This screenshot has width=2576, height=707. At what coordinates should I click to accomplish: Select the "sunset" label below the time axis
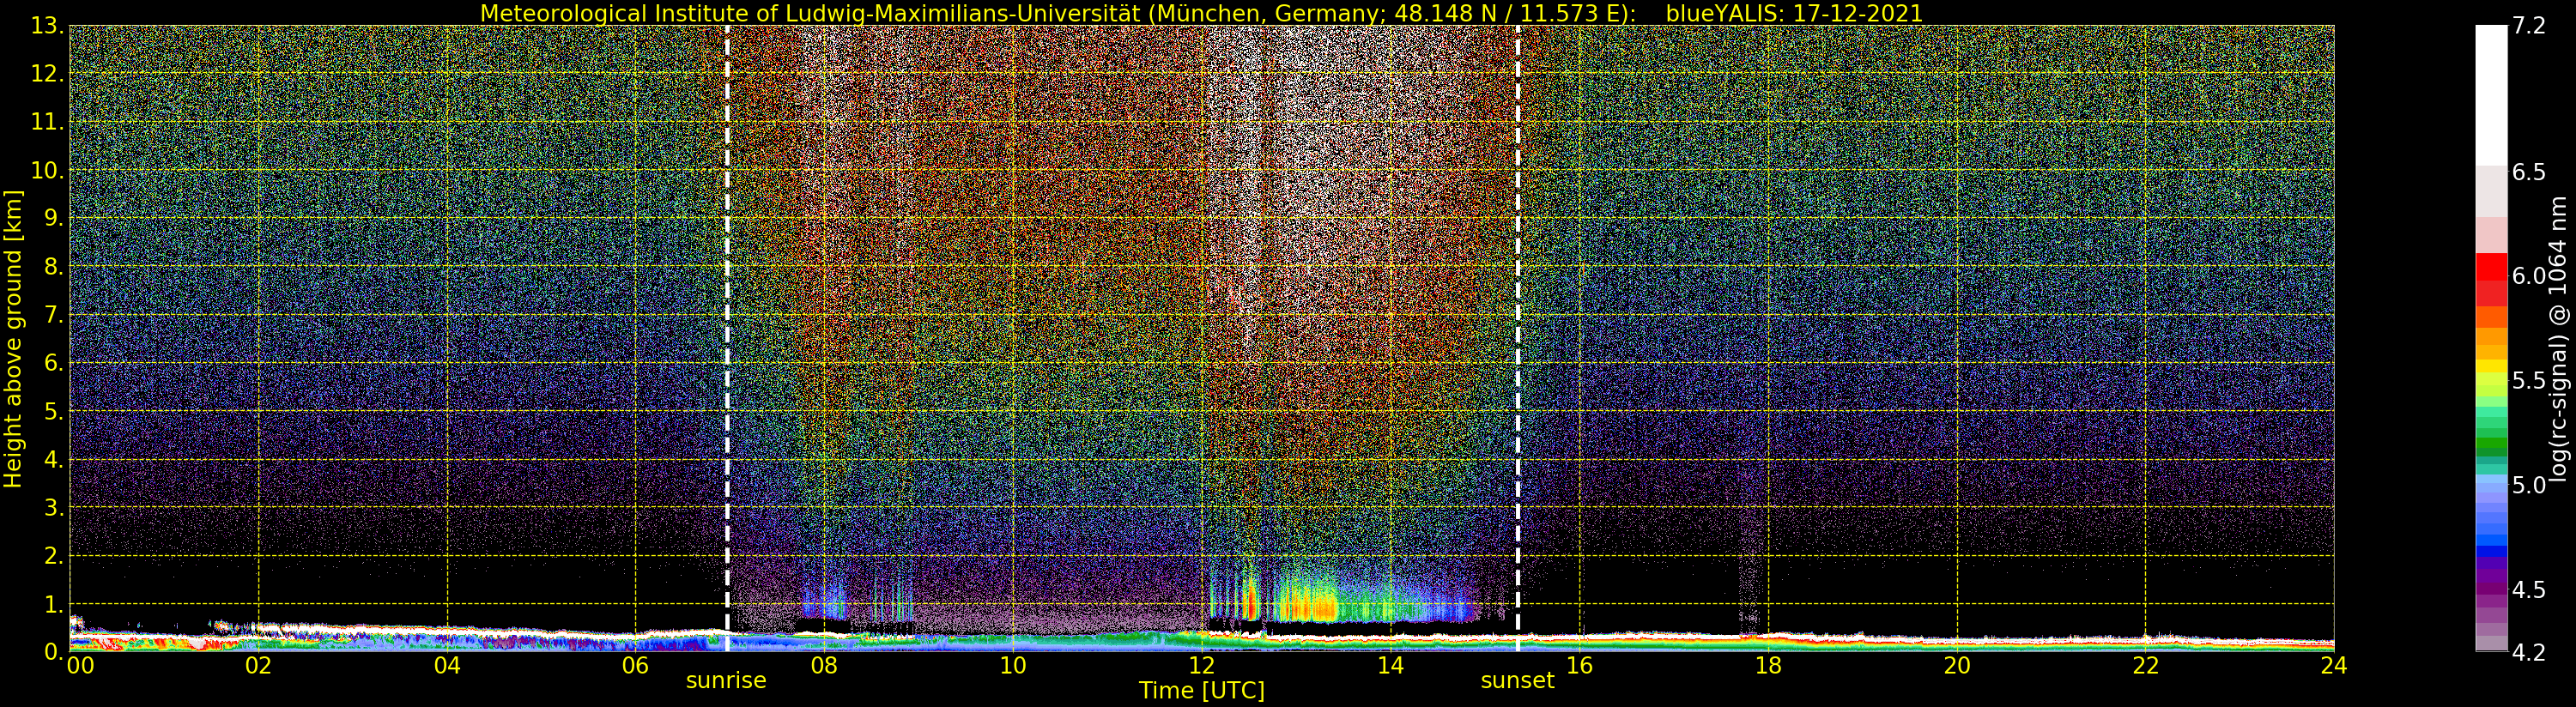coord(1517,681)
